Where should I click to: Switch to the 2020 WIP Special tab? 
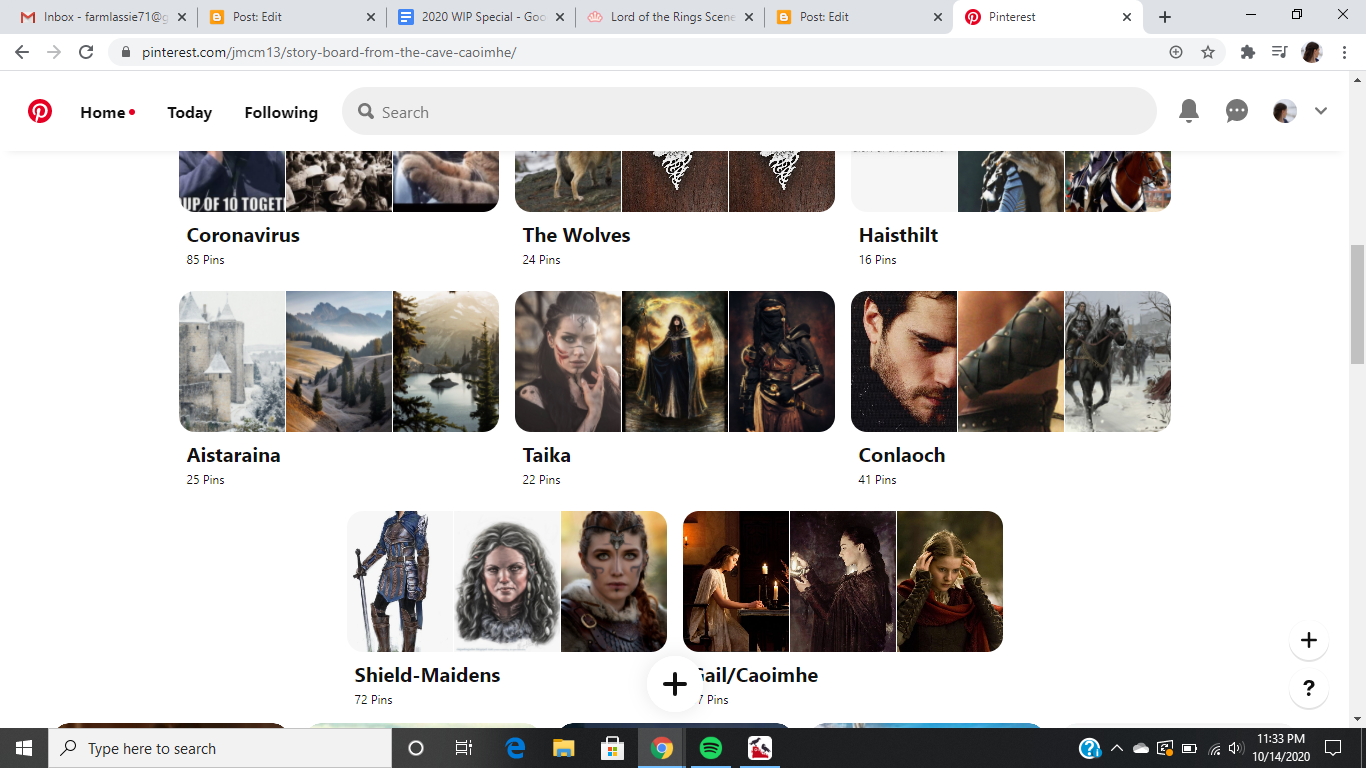pos(480,17)
